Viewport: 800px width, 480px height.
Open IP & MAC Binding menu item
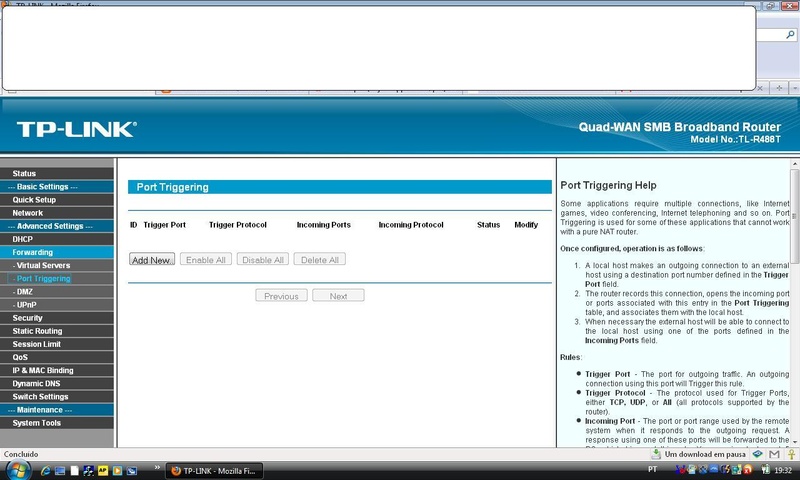pos(57,370)
